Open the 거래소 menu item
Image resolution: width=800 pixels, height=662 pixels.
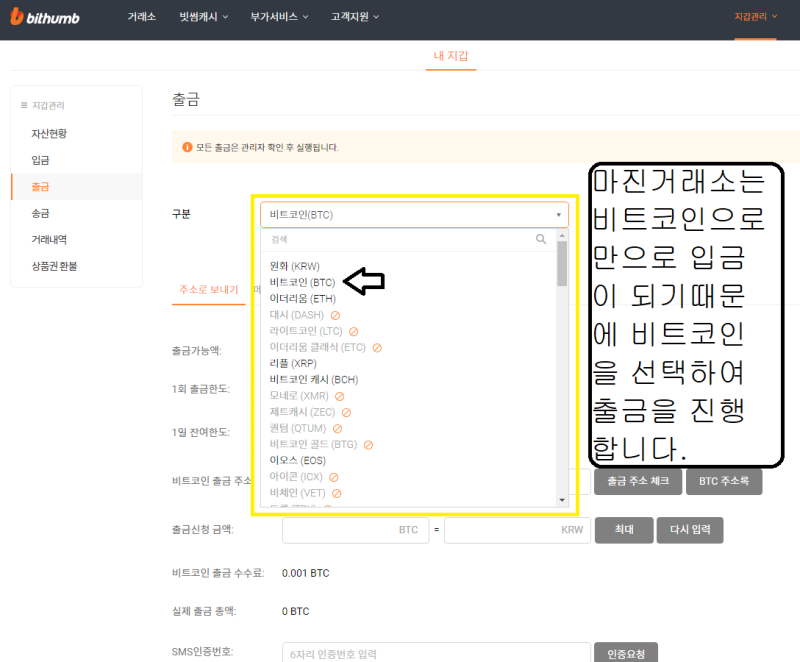[x=141, y=17]
